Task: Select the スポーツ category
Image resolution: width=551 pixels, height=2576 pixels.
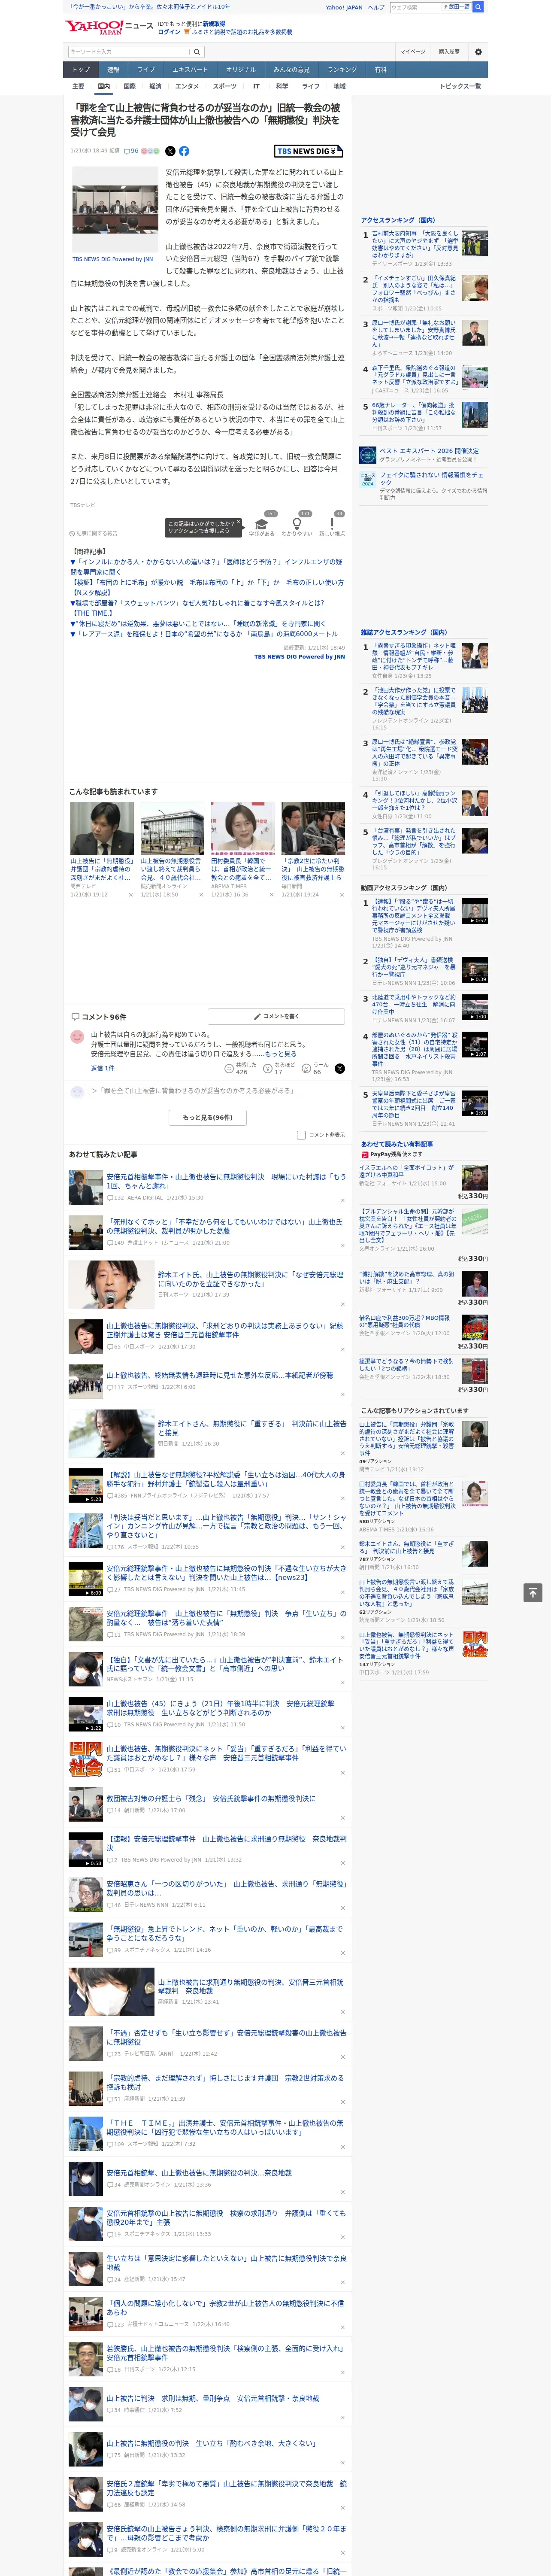Action: coord(225,86)
